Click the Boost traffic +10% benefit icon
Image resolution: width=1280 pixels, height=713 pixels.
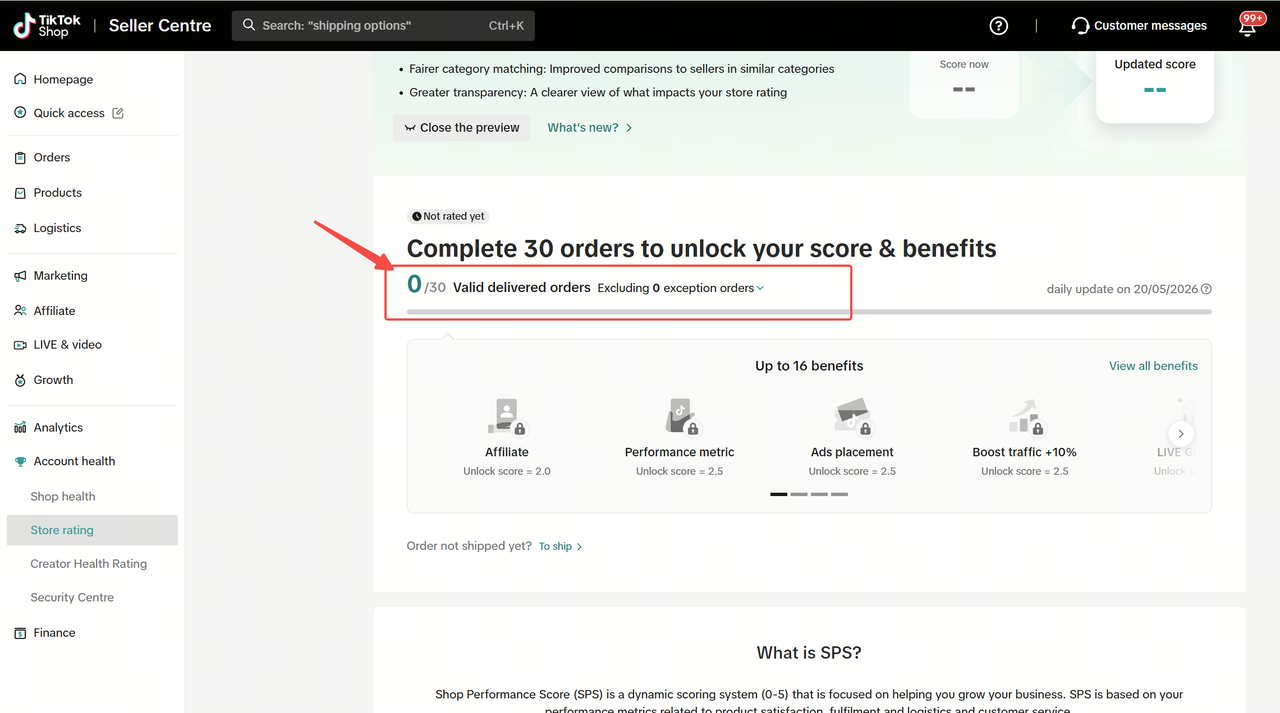coord(1025,416)
